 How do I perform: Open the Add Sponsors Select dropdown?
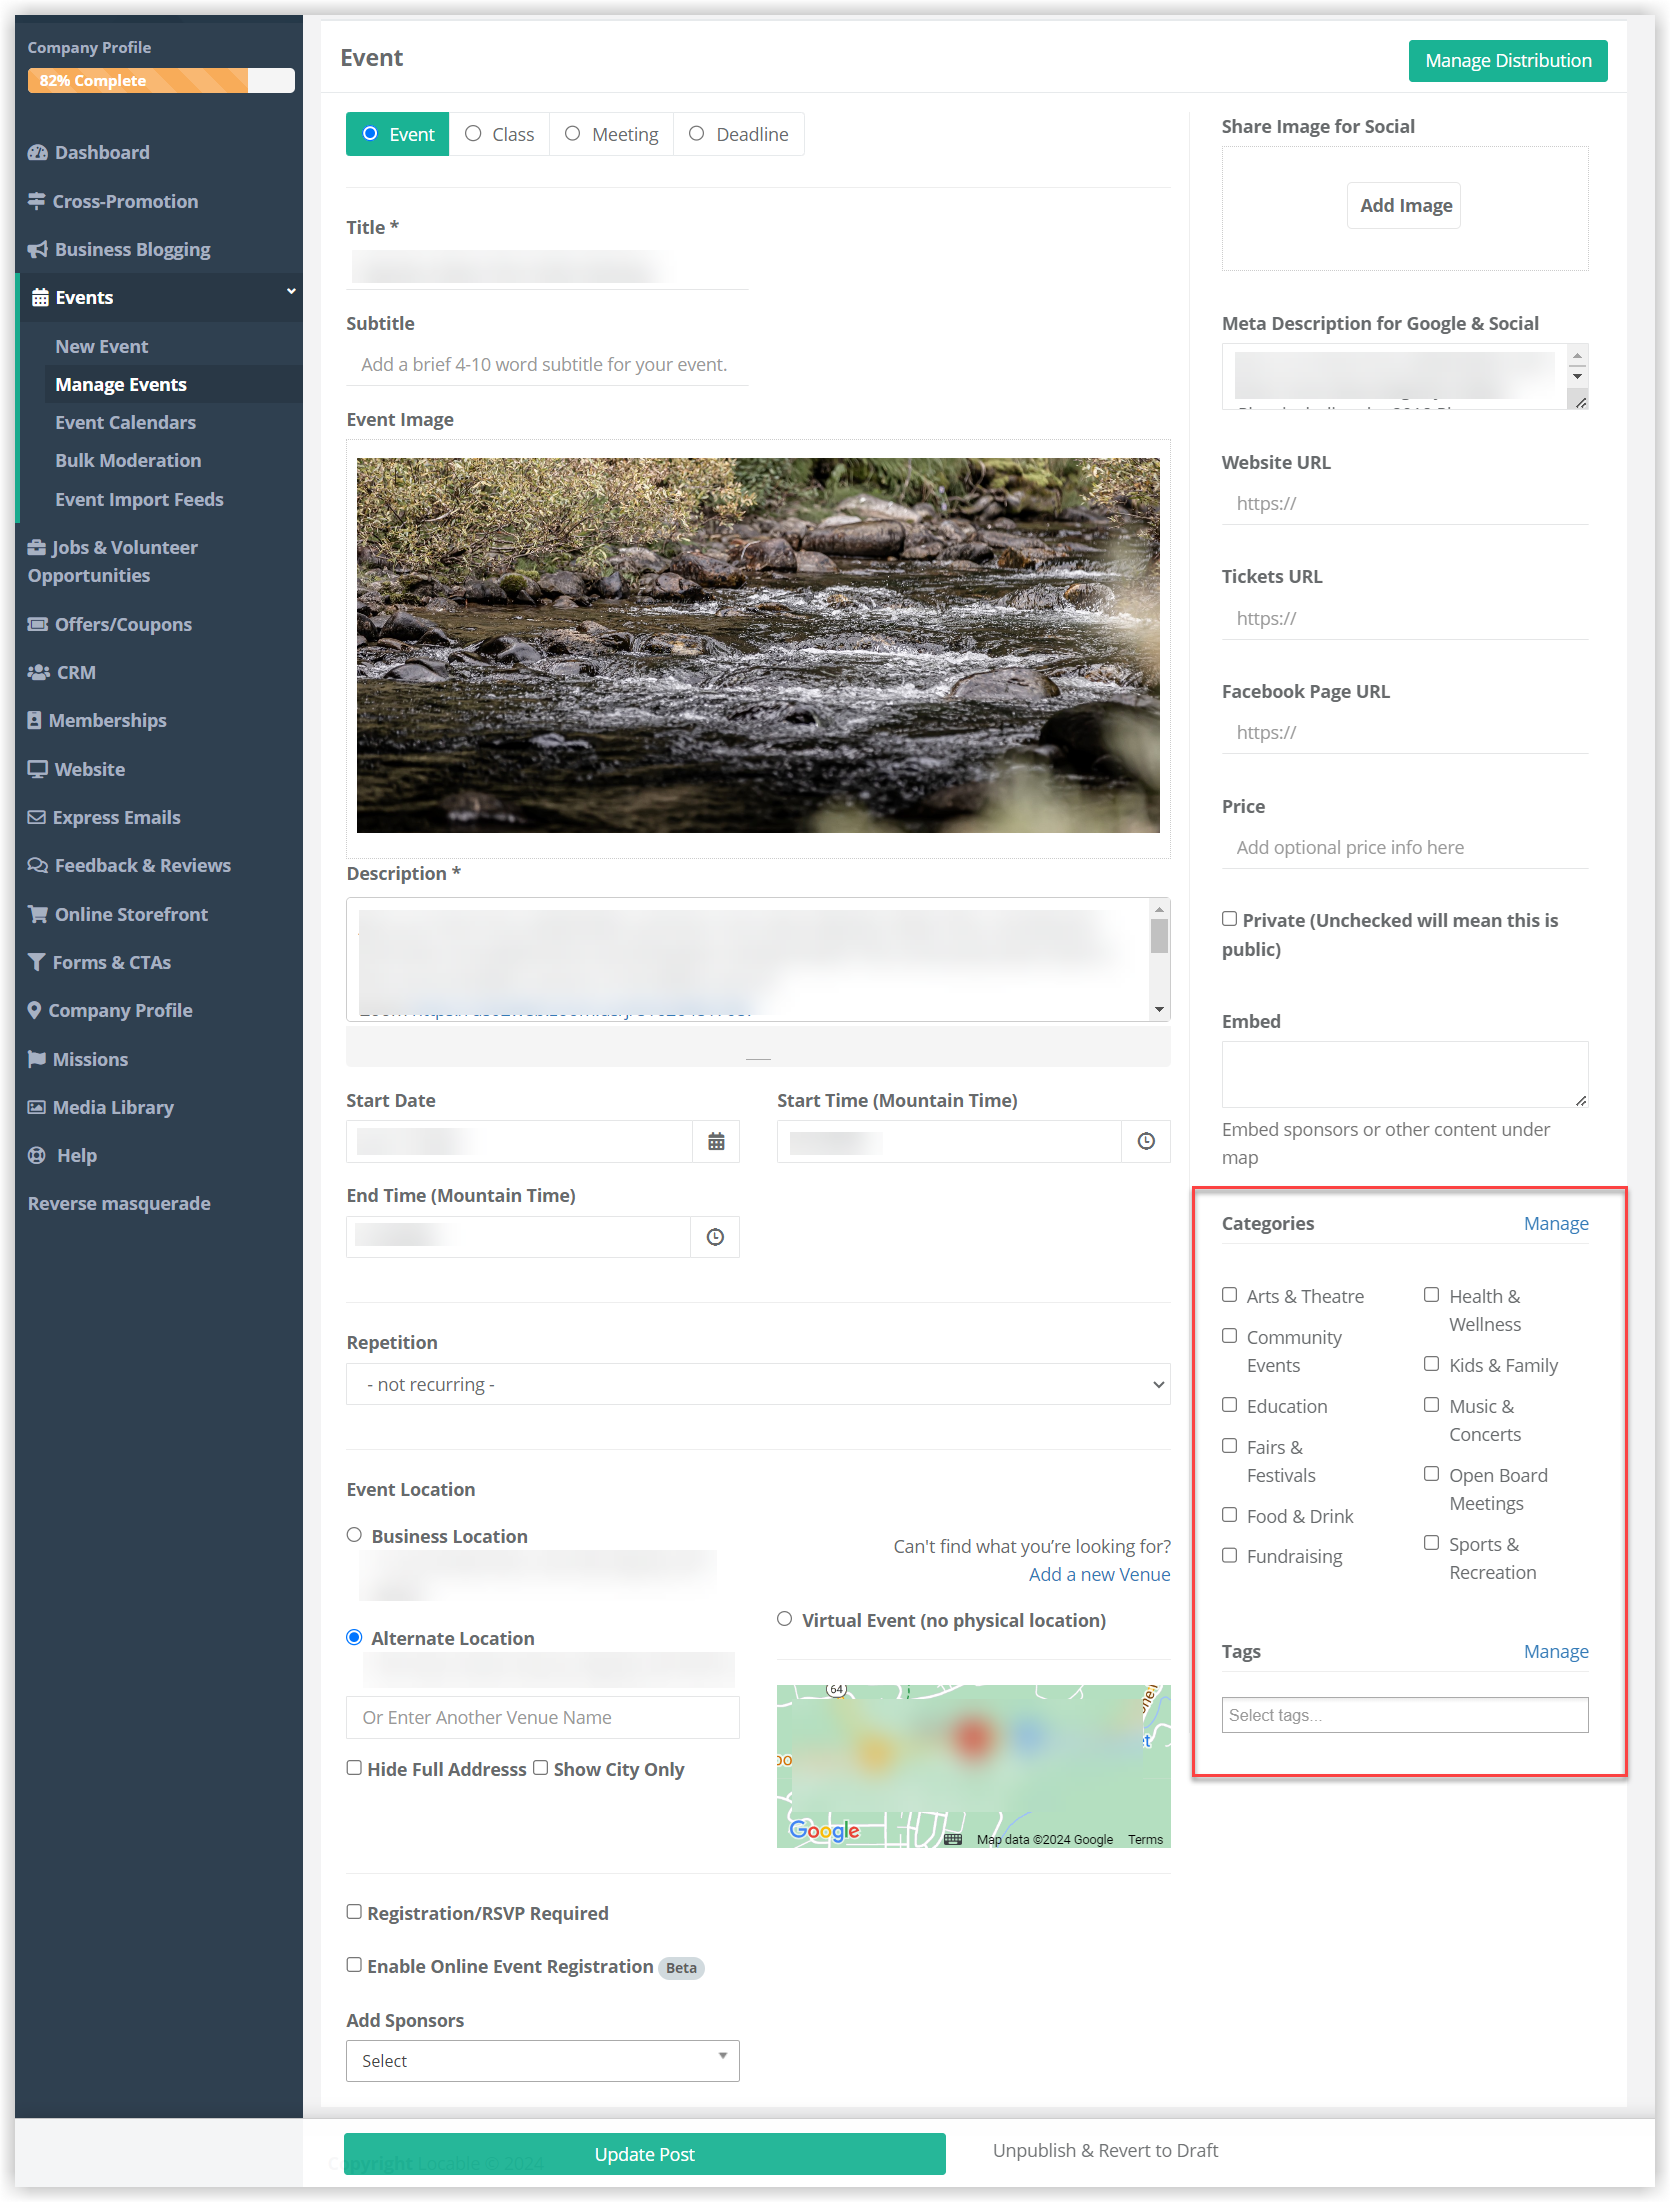(x=543, y=2061)
